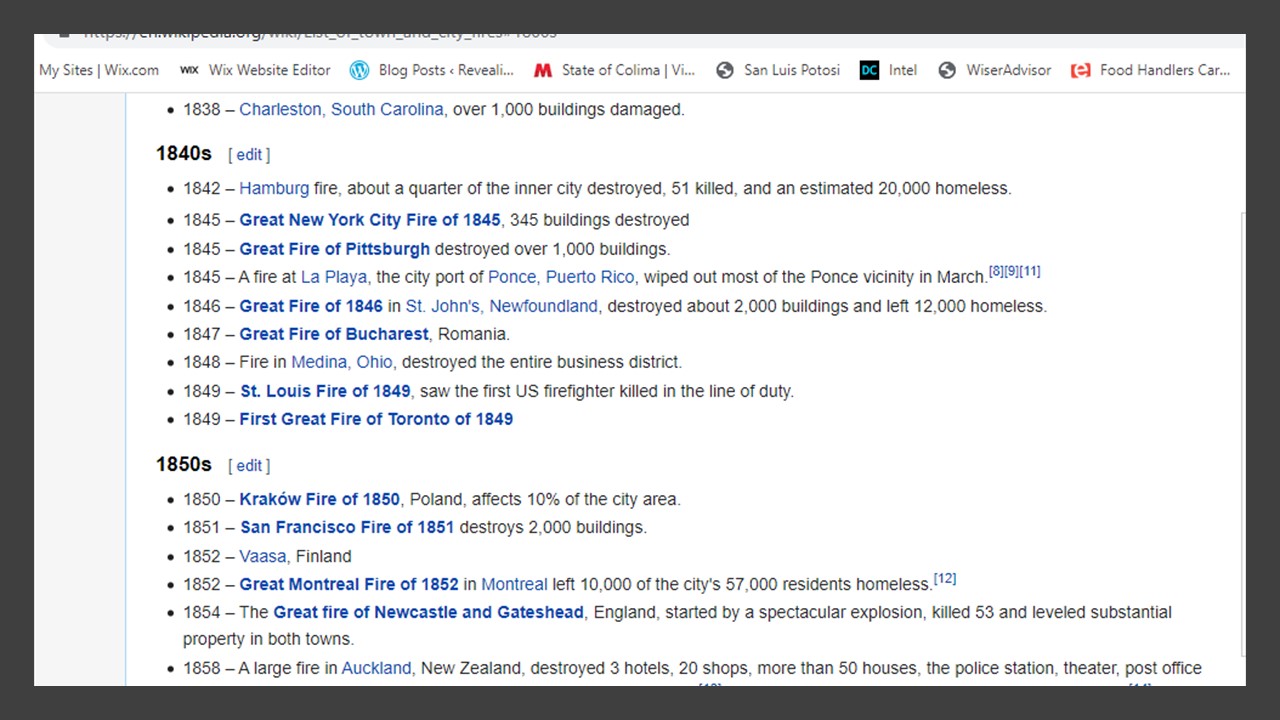The width and height of the screenshot is (1280, 720).
Task: Open the Great Fire of Bucharest article
Action: pos(333,334)
